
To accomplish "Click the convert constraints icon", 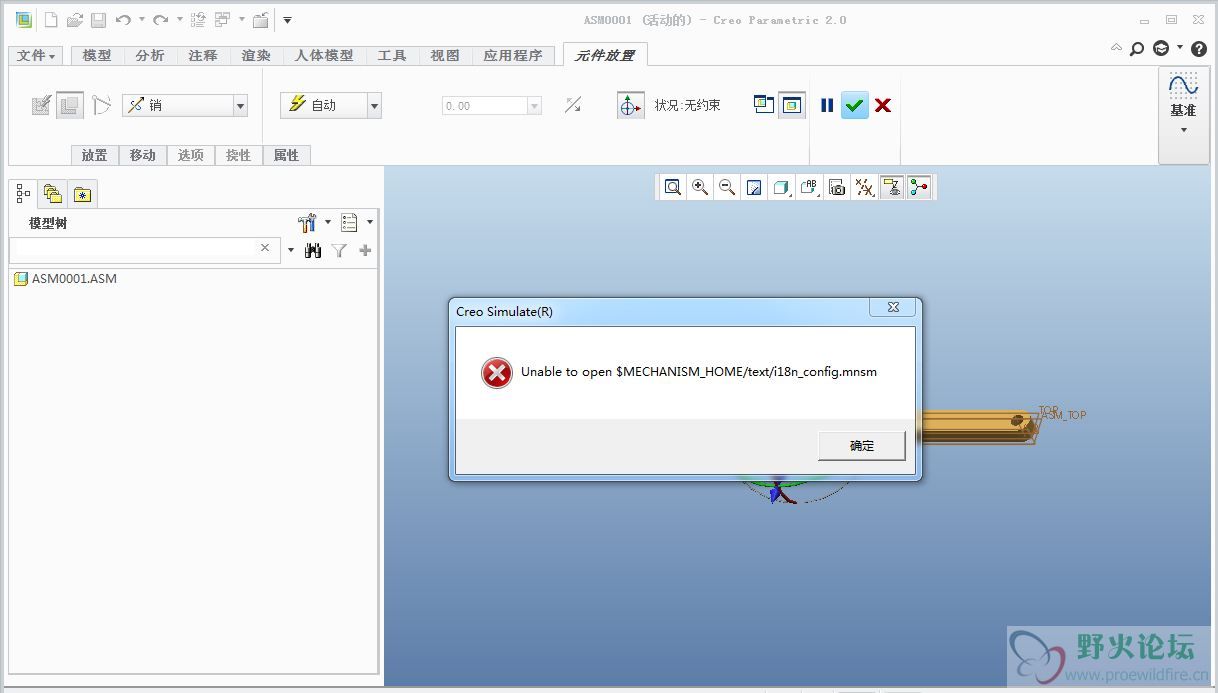I will point(101,105).
